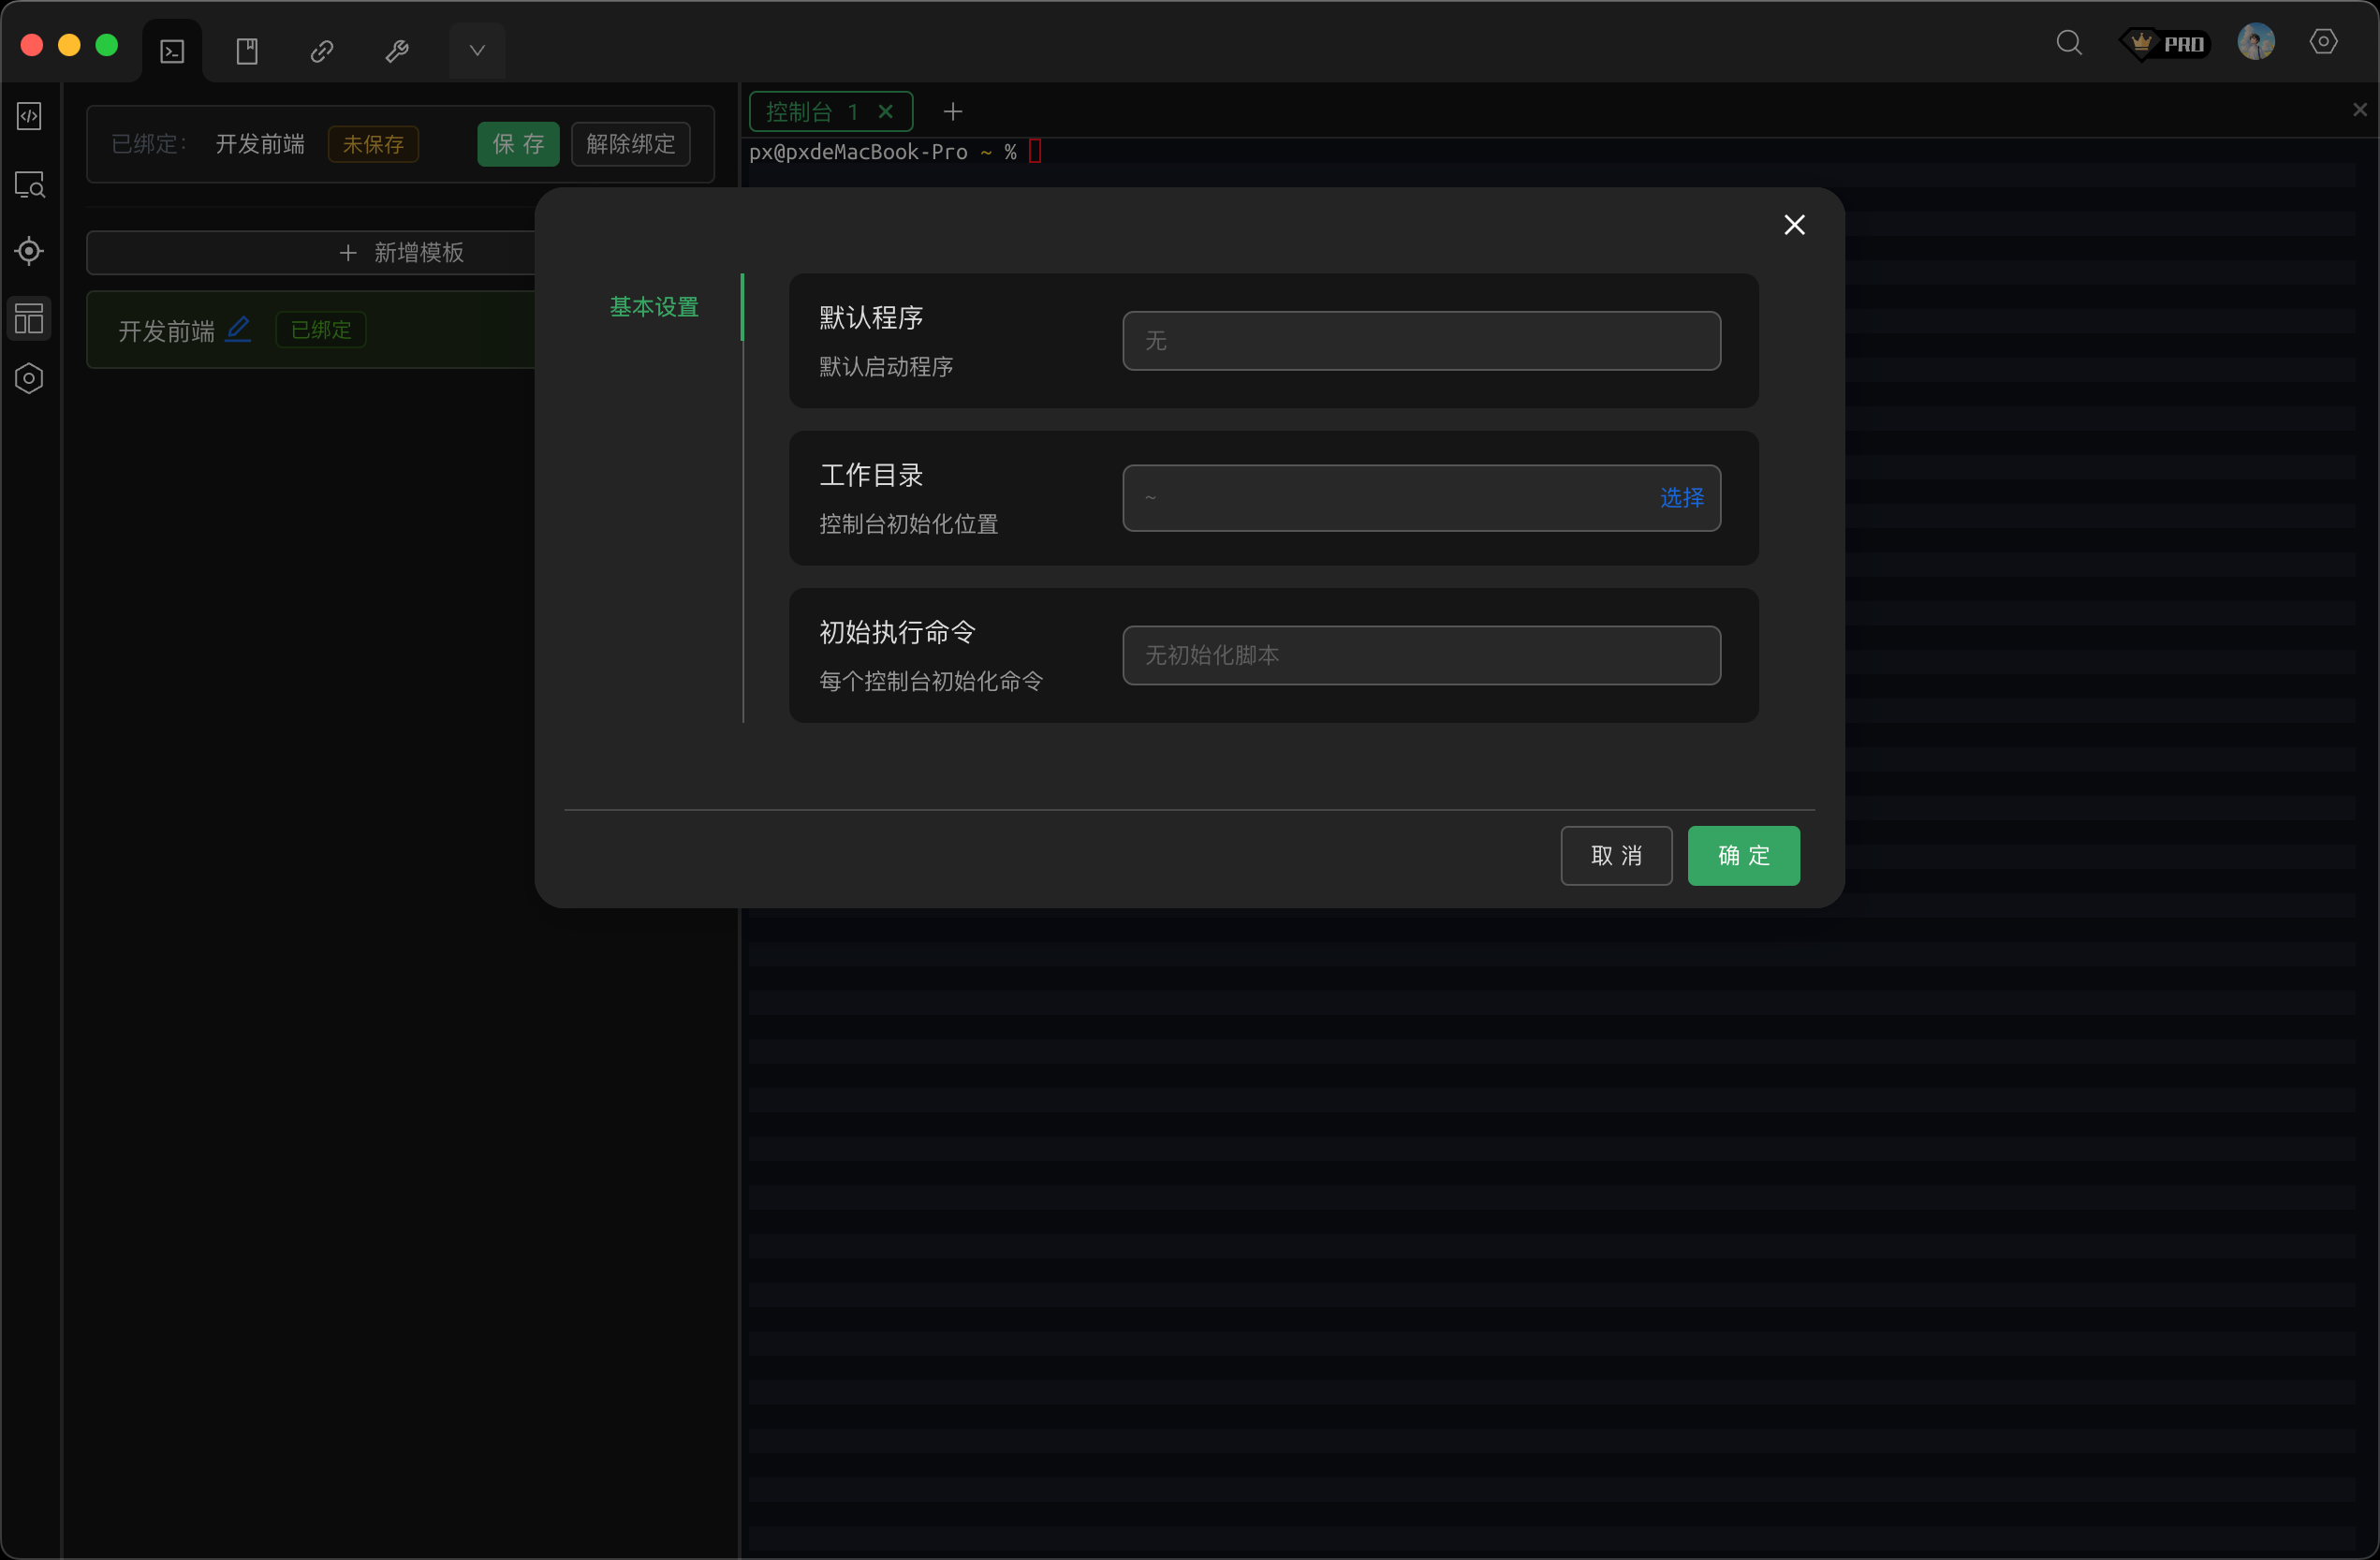
Task: Add new console tab with plus icon
Action: (953, 112)
